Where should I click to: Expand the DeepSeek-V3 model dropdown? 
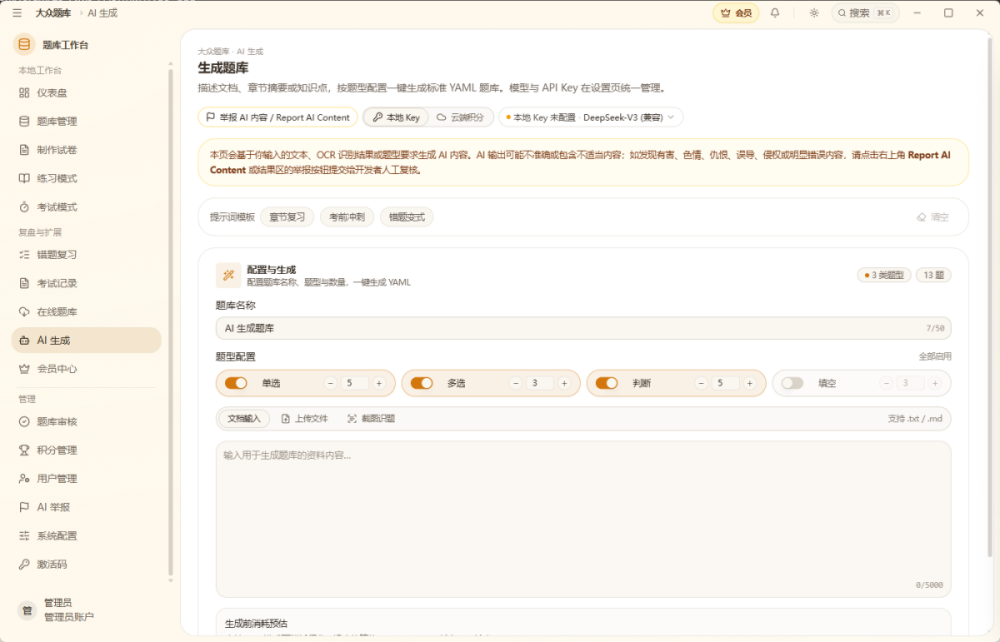pyautogui.click(x=591, y=117)
